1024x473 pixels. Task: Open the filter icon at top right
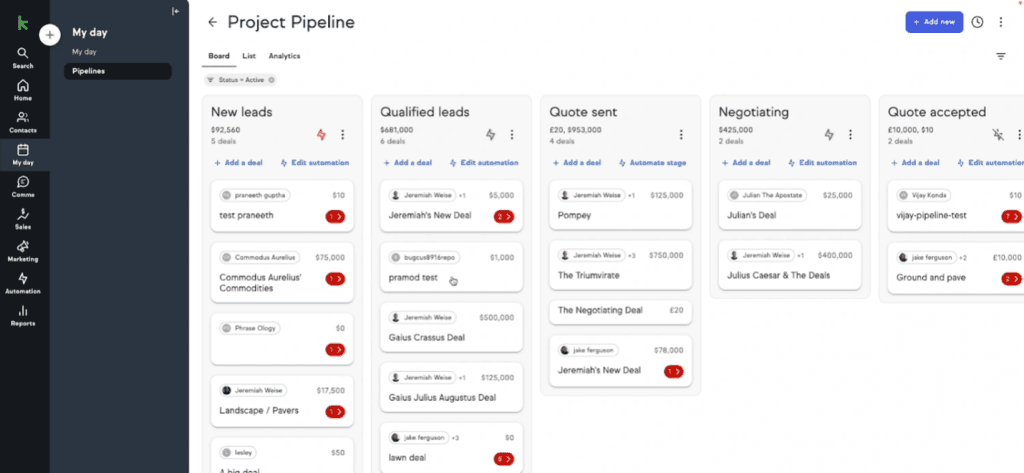[1000, 57]
